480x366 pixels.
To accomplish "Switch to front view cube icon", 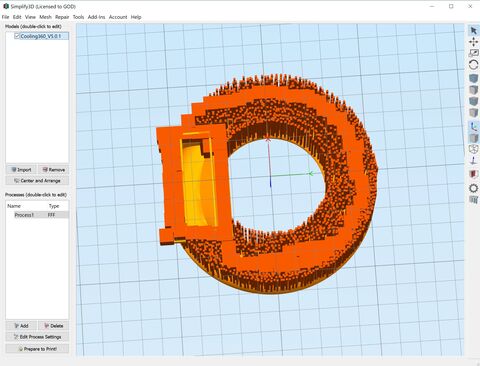I will pos(473,101).
